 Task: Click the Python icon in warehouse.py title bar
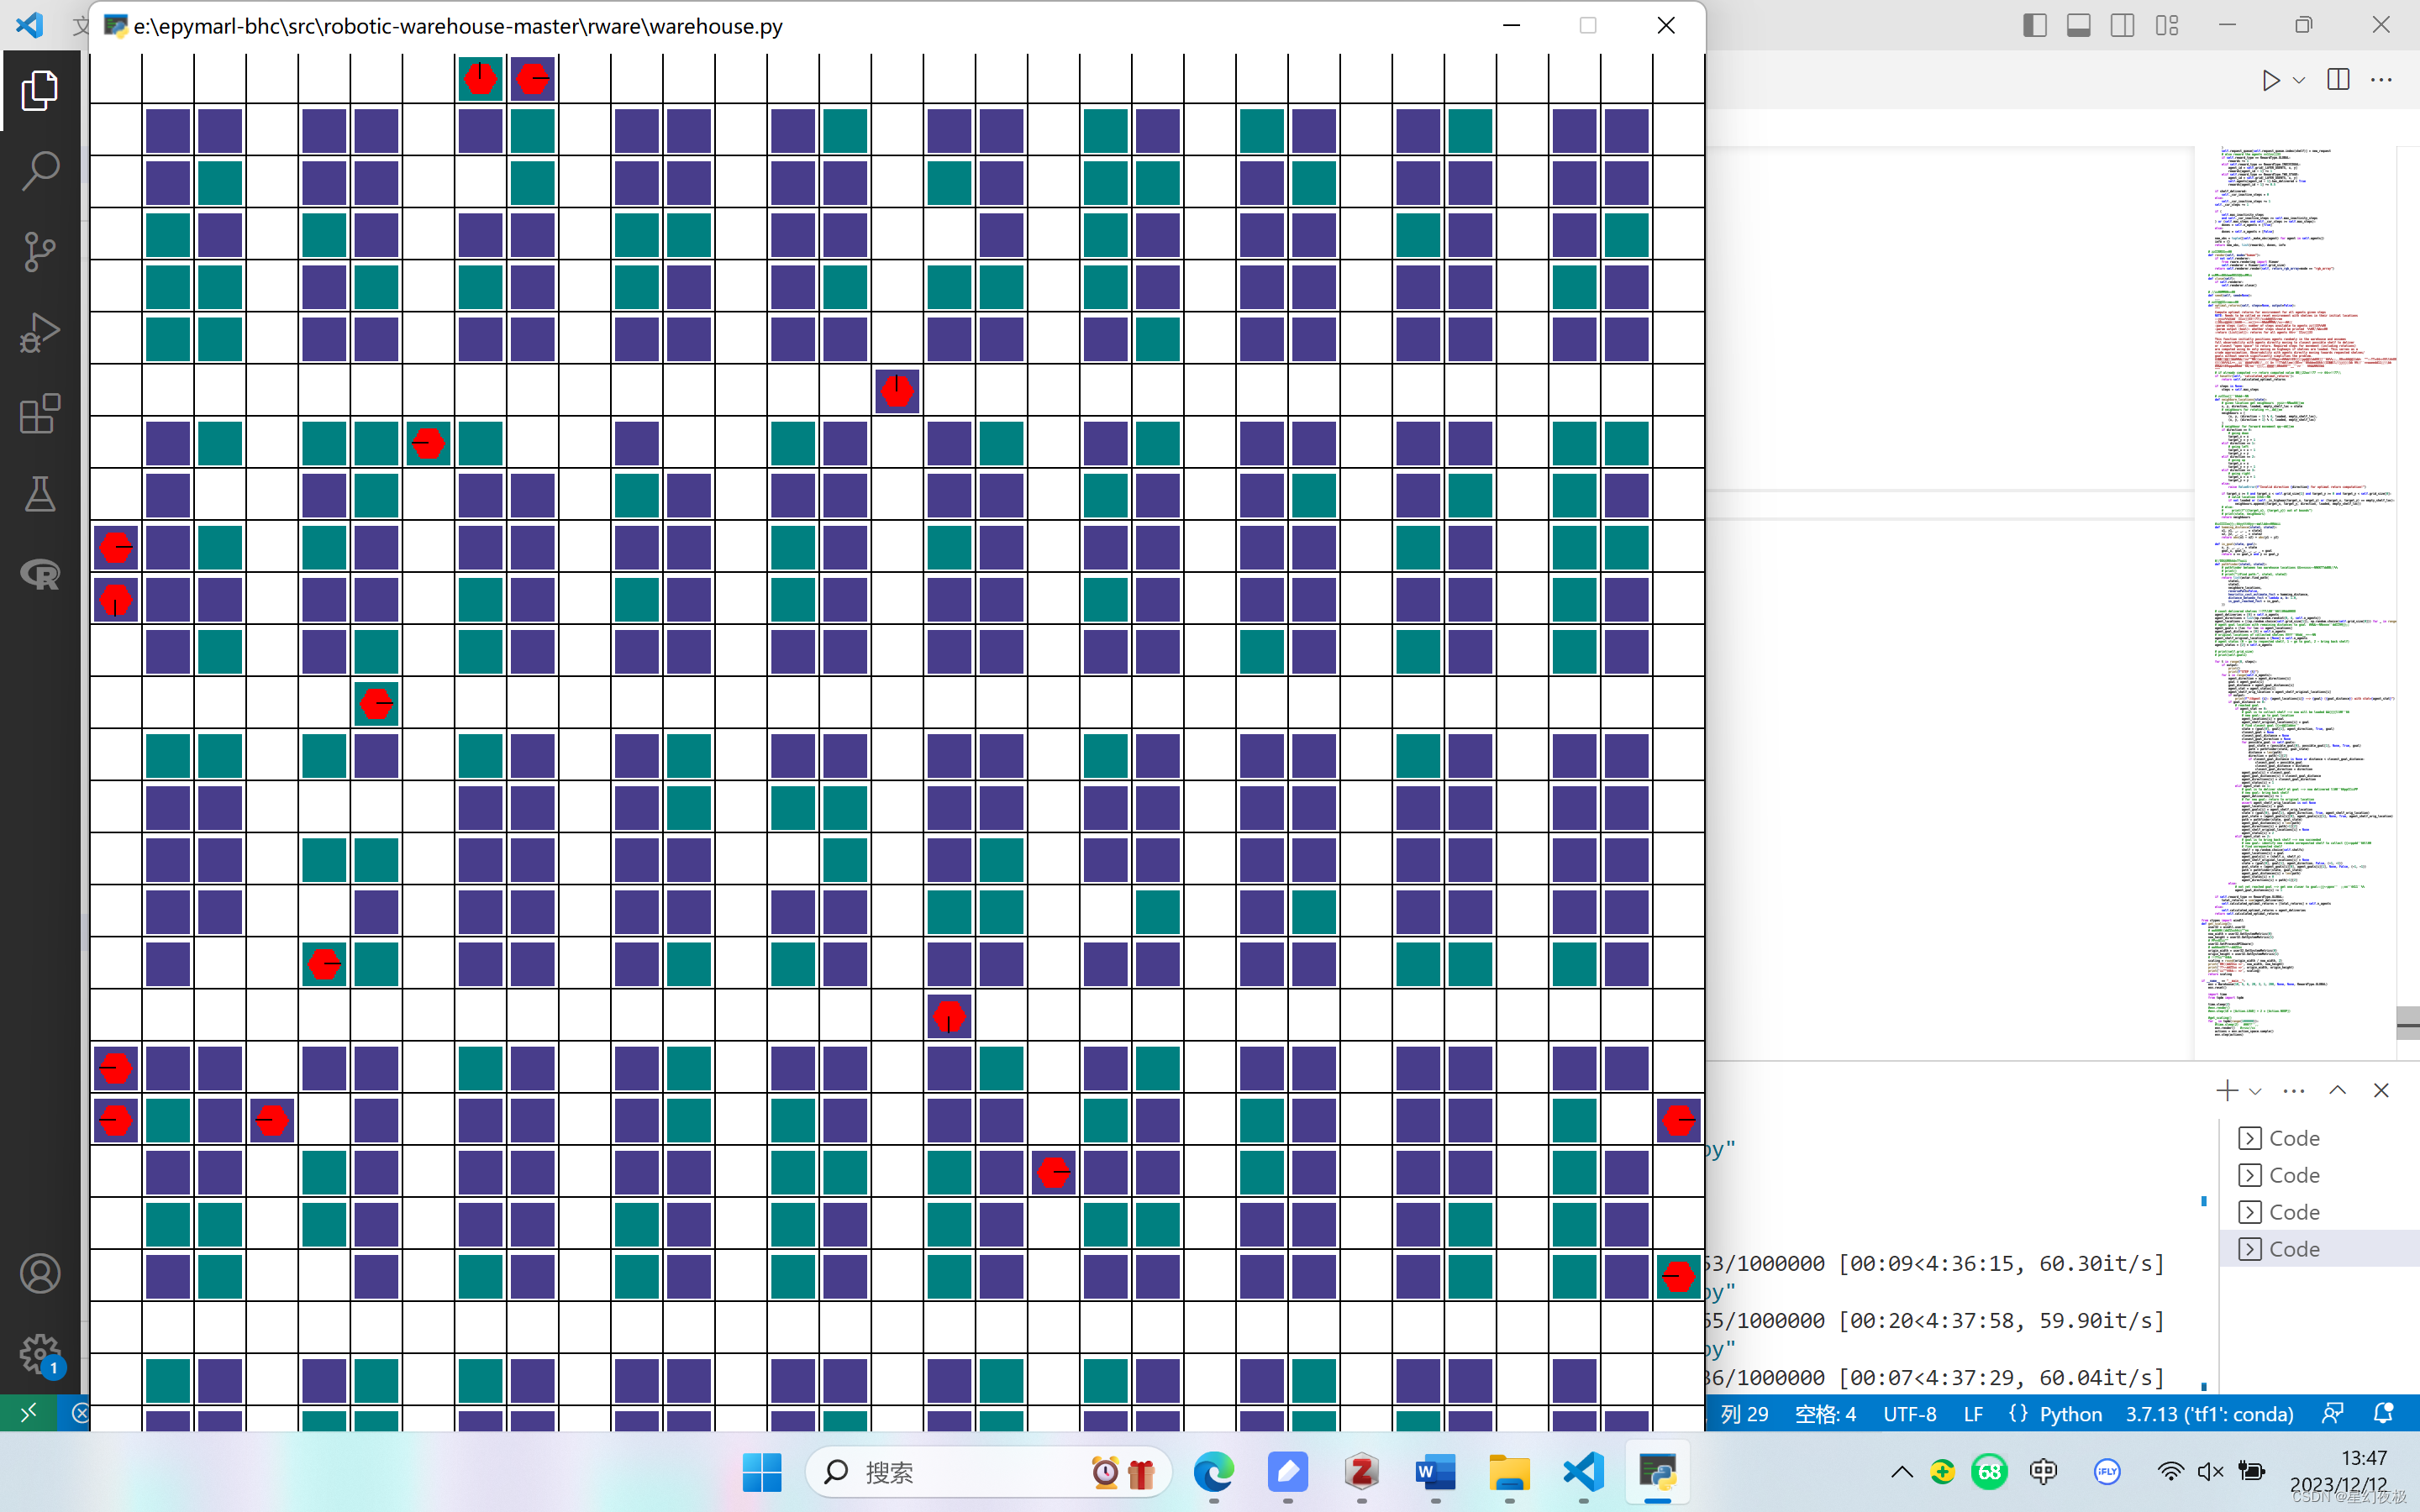point(115,26)
